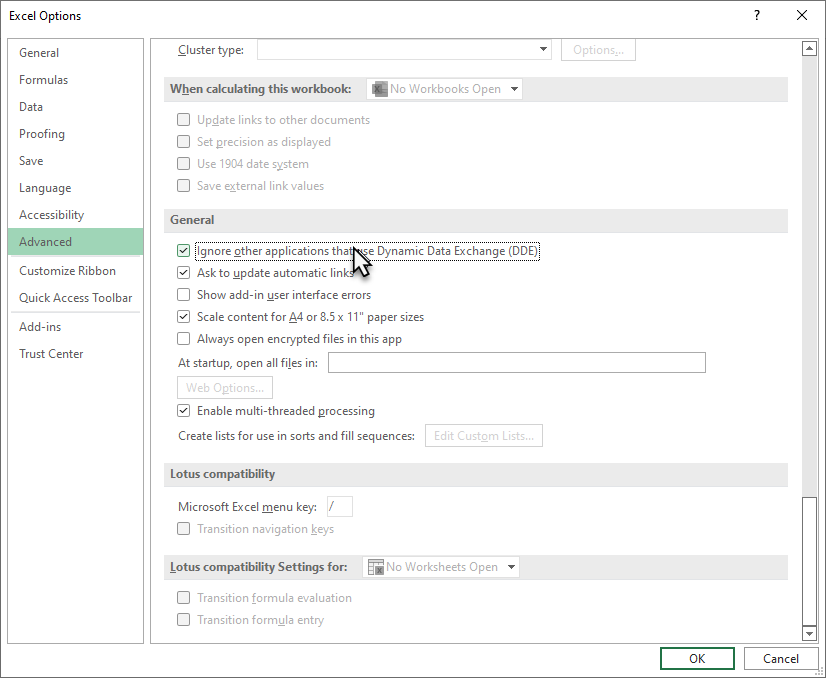Open the No Workbooks Open dropdown
The width and height of the screenshot is (826, 678).
[444, 89]
